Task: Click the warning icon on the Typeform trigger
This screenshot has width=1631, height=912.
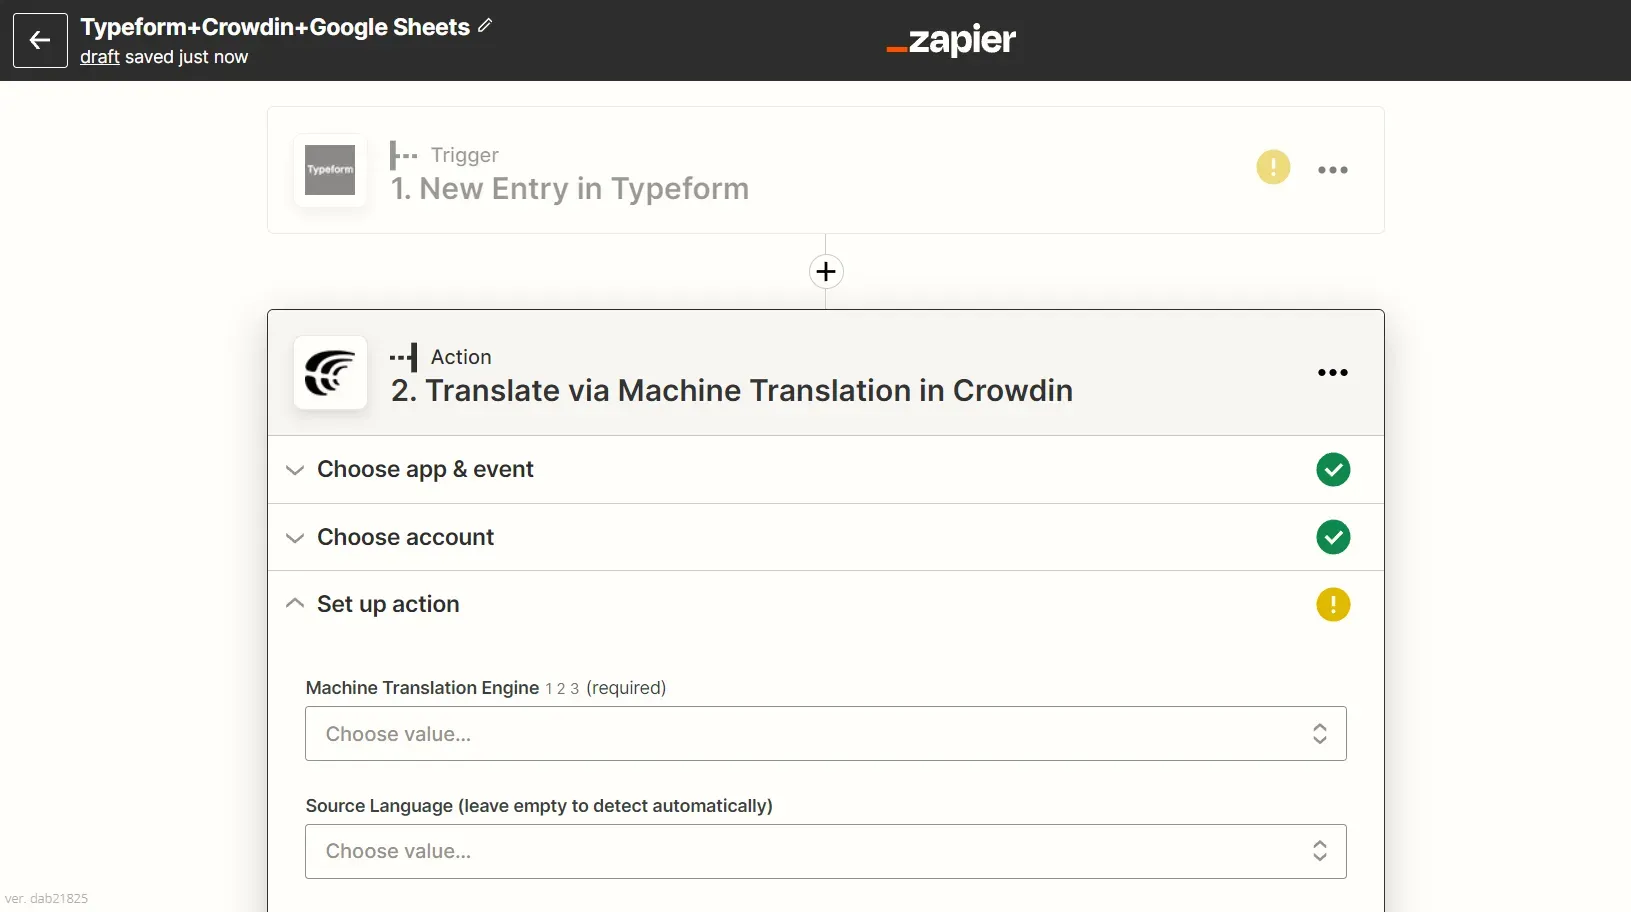Action: tap(1272, 167)
